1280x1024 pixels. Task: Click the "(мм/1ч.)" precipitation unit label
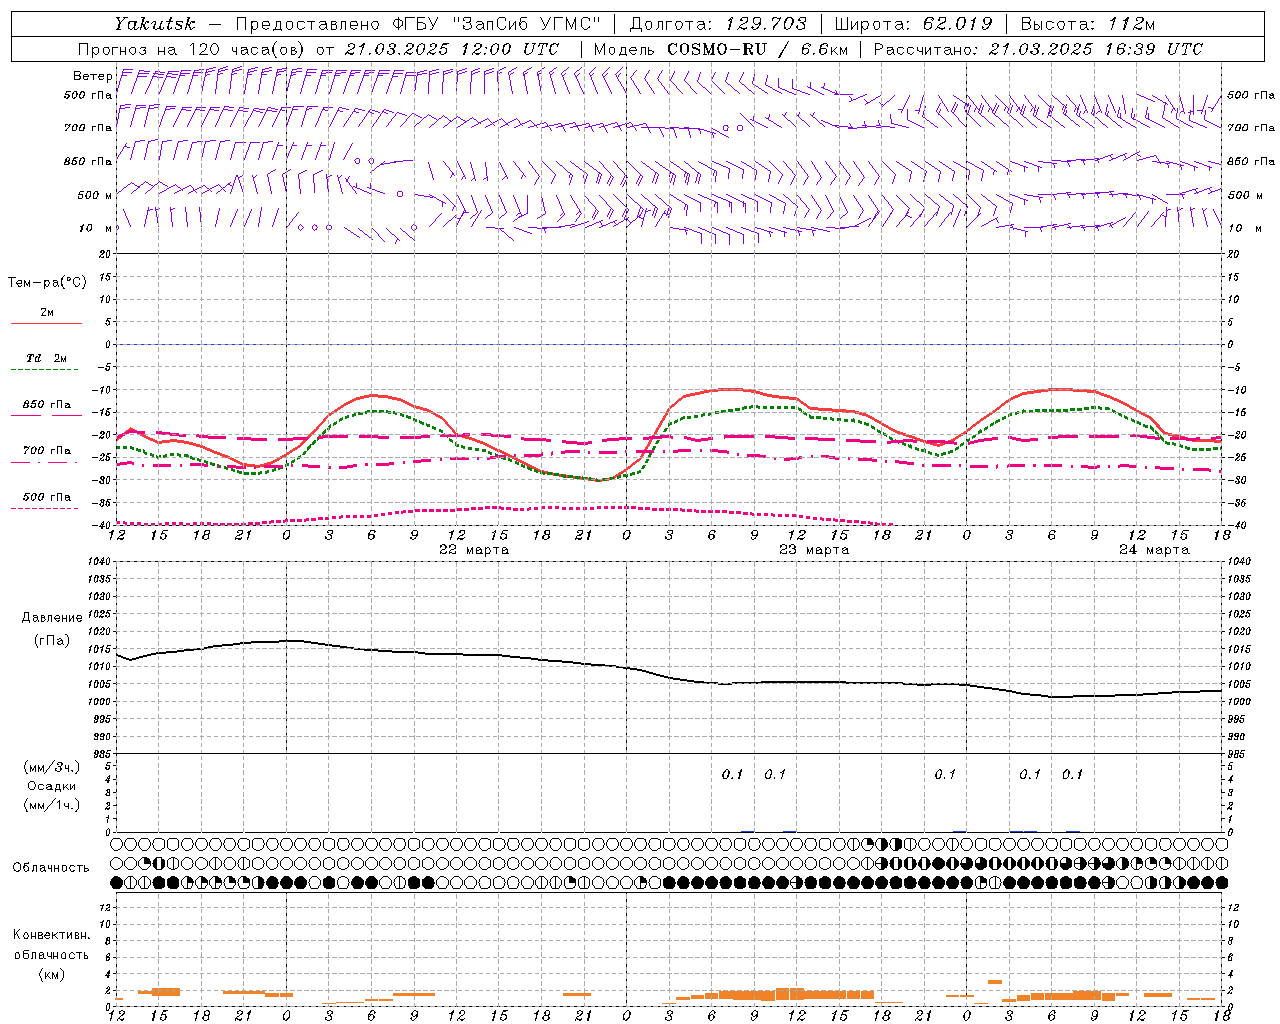coord(52,805)
